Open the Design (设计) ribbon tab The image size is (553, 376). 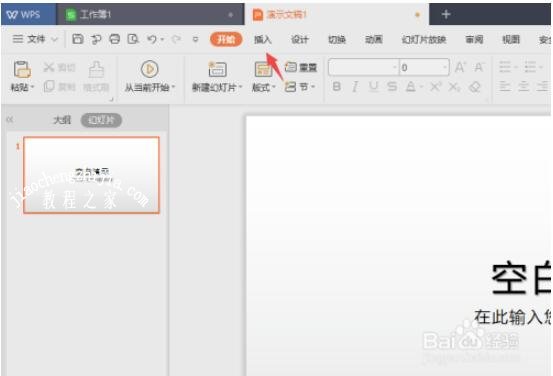300,39
